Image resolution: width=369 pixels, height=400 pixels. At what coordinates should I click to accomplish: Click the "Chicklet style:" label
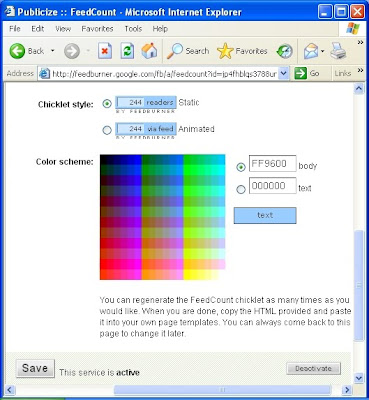[x=66, y=104]
